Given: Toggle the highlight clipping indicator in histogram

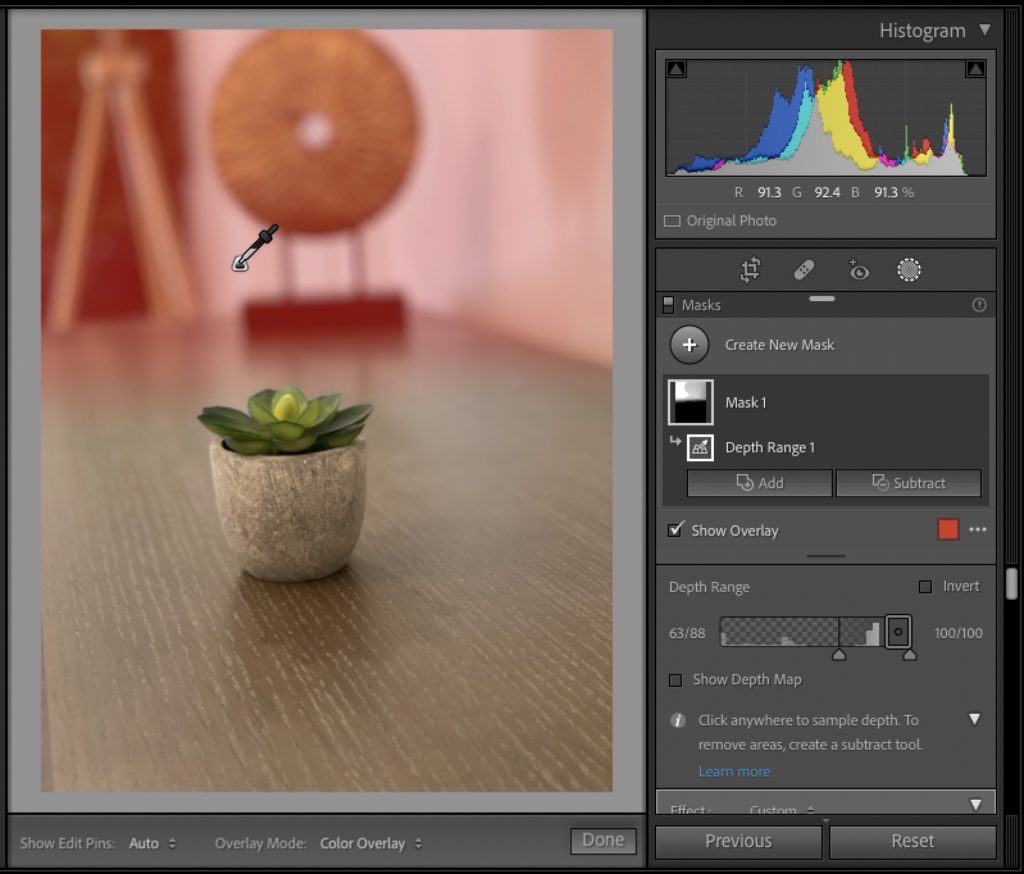Looking at the screenshot, I should click(975, 69).
